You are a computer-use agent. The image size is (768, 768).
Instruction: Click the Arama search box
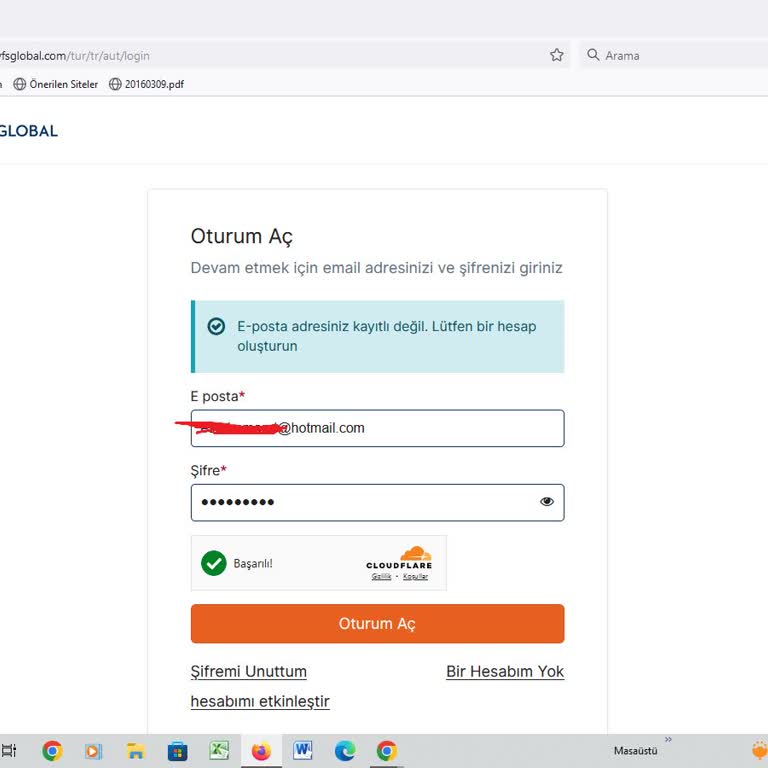pyautogui.click(x=673, y=55)
